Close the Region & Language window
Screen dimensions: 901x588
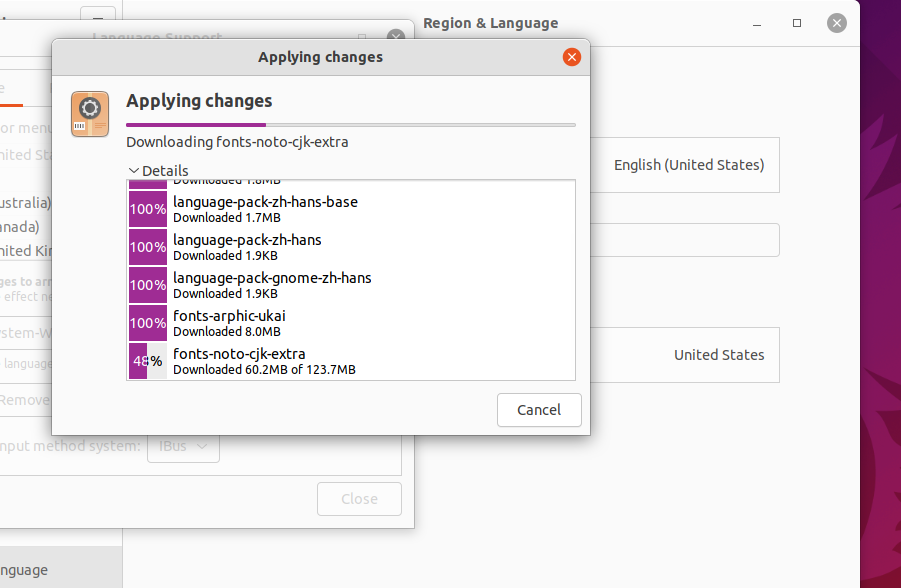click(x=837, y=23)
